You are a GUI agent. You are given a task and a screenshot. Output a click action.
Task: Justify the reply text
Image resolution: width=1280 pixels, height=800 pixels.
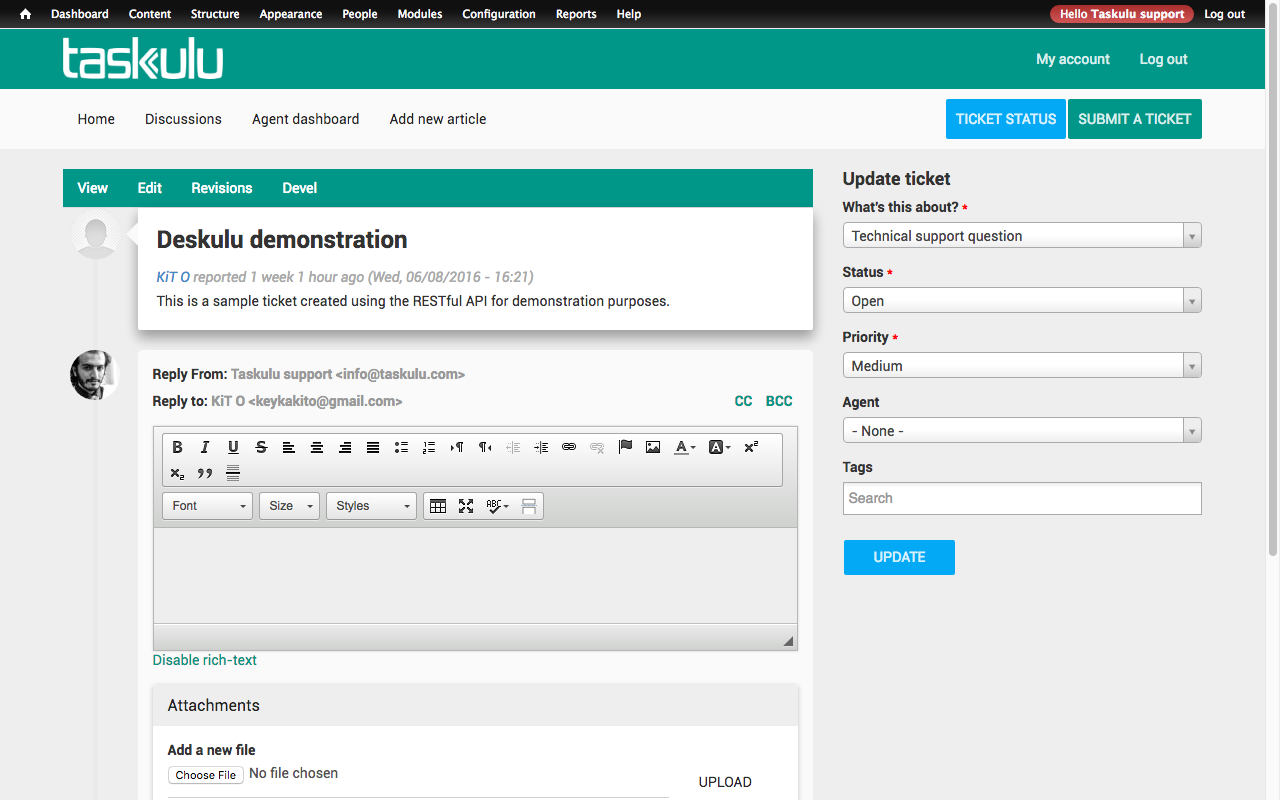tap(373, 447)
